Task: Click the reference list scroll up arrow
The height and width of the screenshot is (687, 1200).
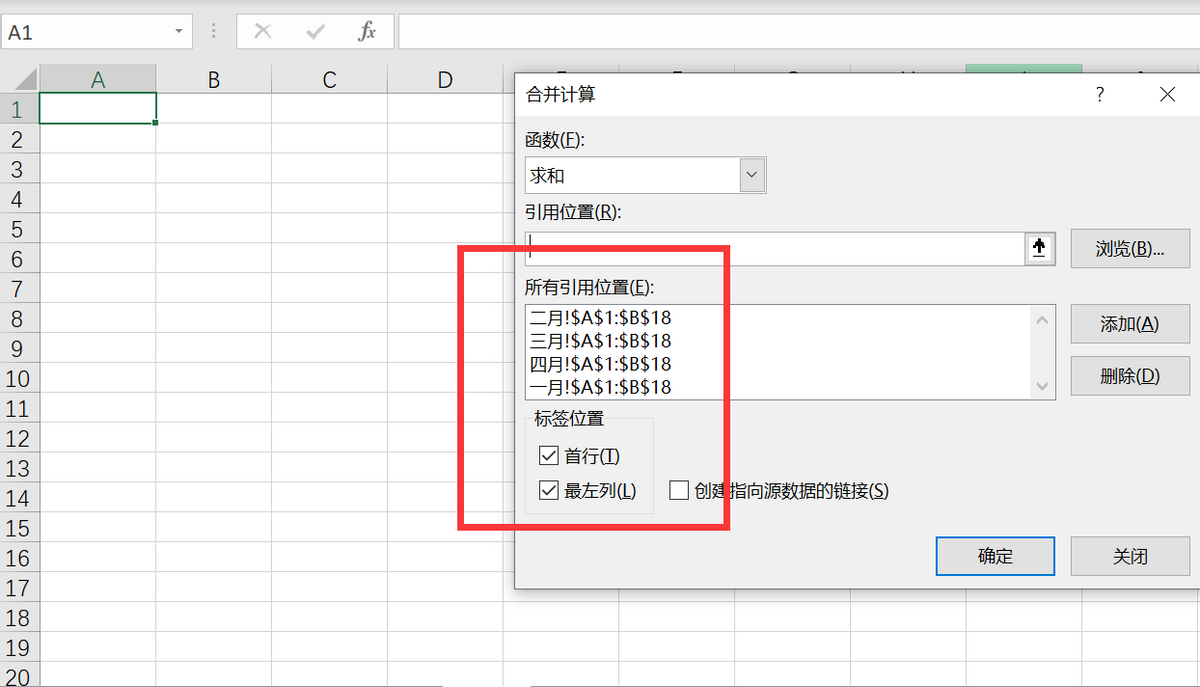Action: coord(1043,320)
